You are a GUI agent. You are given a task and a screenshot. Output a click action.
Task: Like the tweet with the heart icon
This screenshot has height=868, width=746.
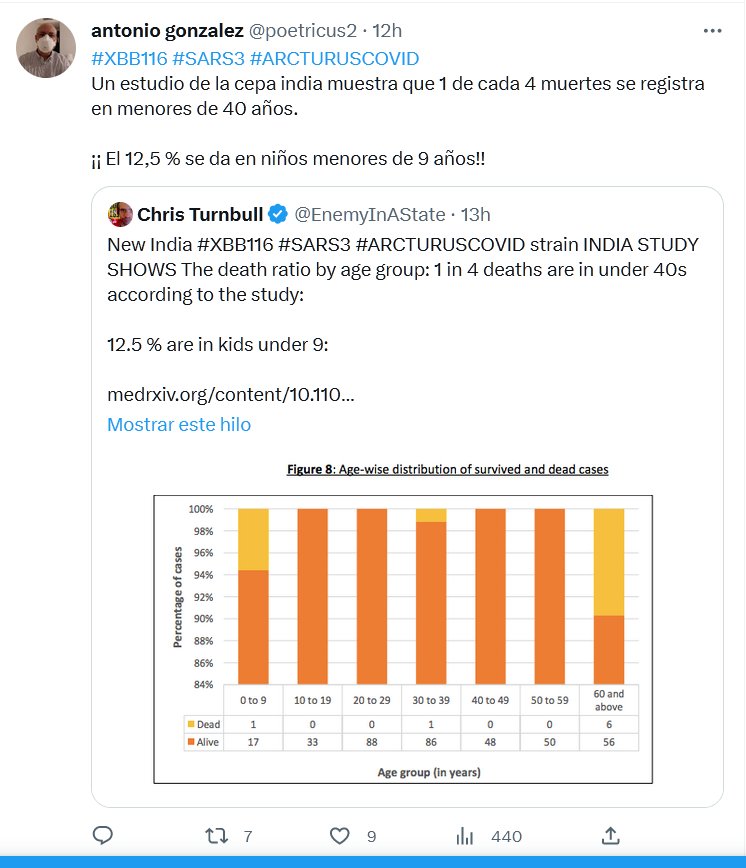(339, 836)
